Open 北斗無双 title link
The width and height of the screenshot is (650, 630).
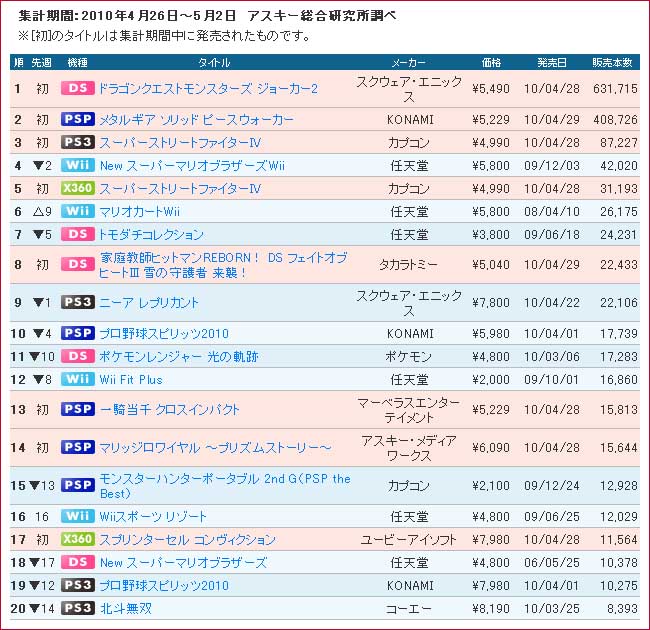(x=126, y=609)
